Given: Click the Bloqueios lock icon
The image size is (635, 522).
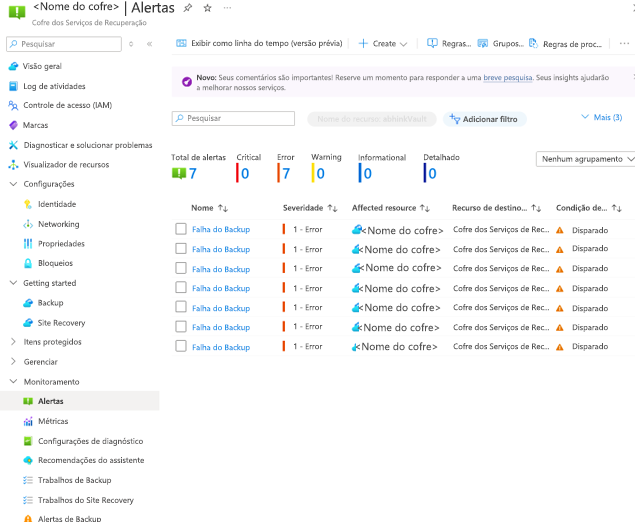Looking at the screenshot, I should pos(28,263).
